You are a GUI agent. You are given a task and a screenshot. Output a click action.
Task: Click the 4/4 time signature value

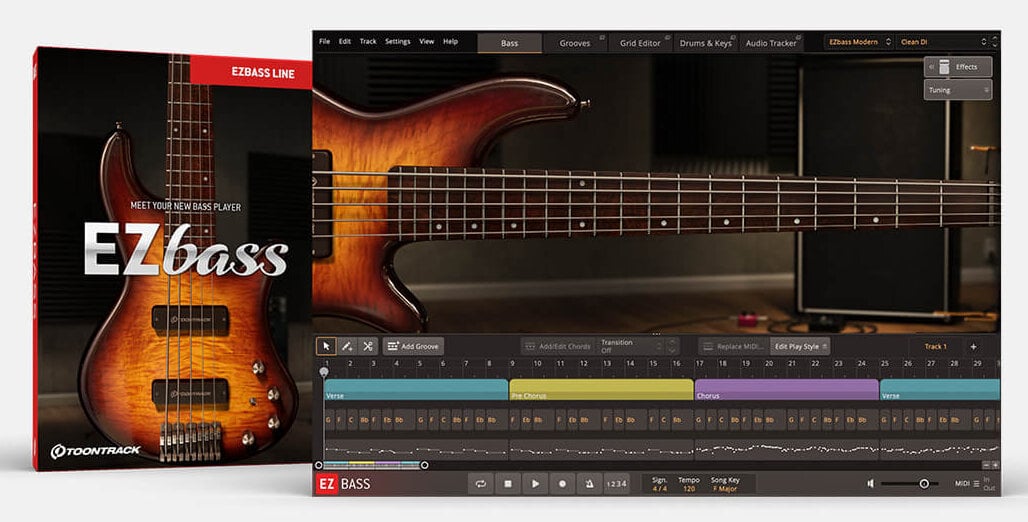click(x=660, y=489)
